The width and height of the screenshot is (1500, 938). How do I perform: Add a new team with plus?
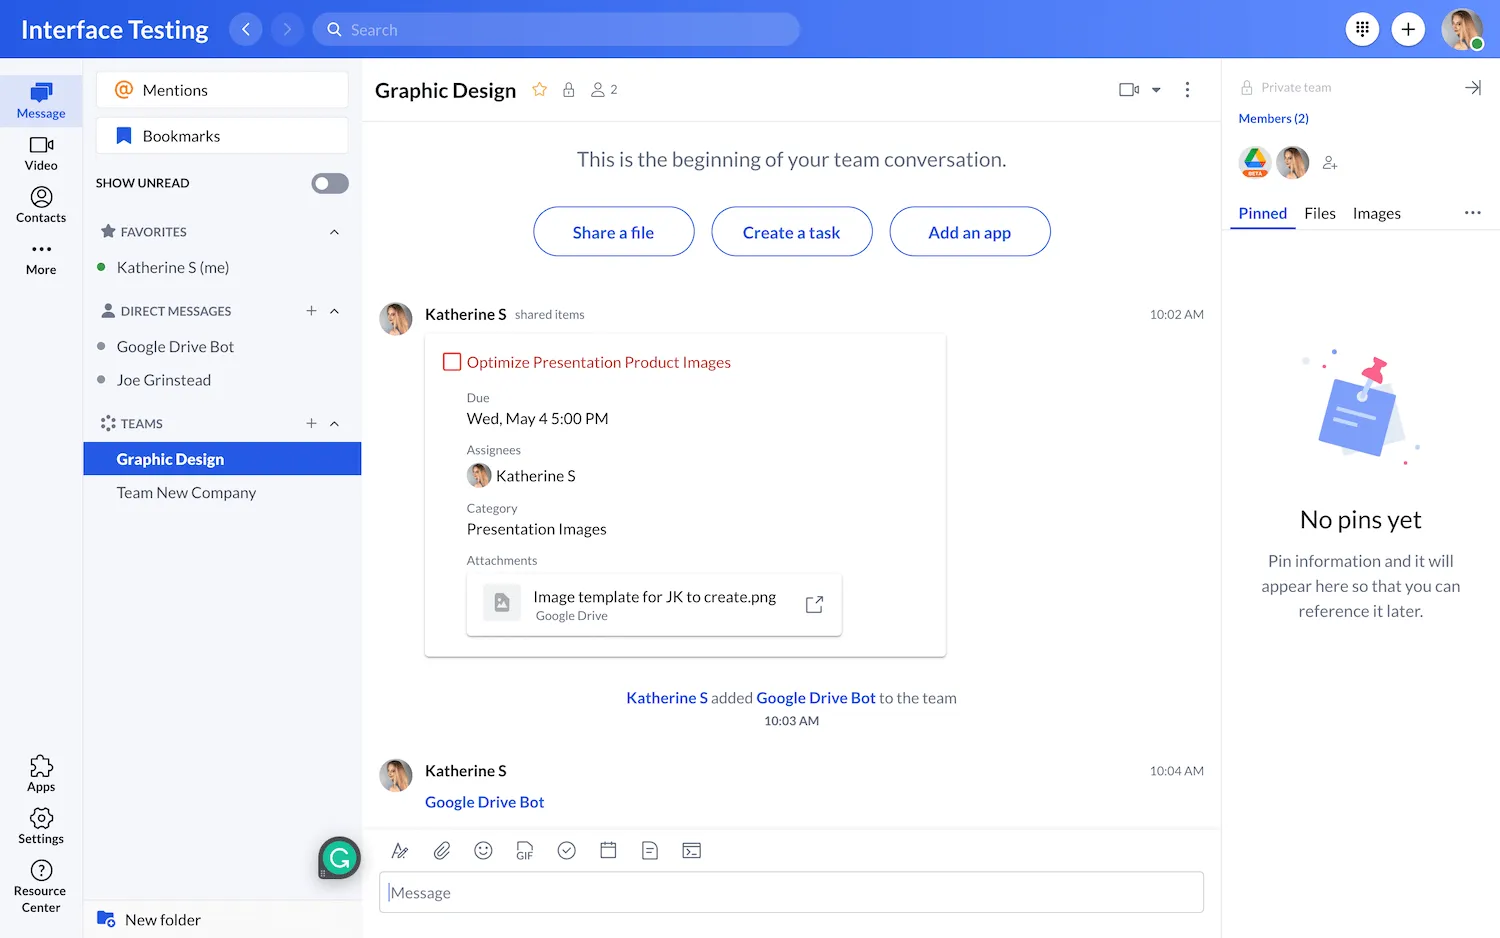311,424
